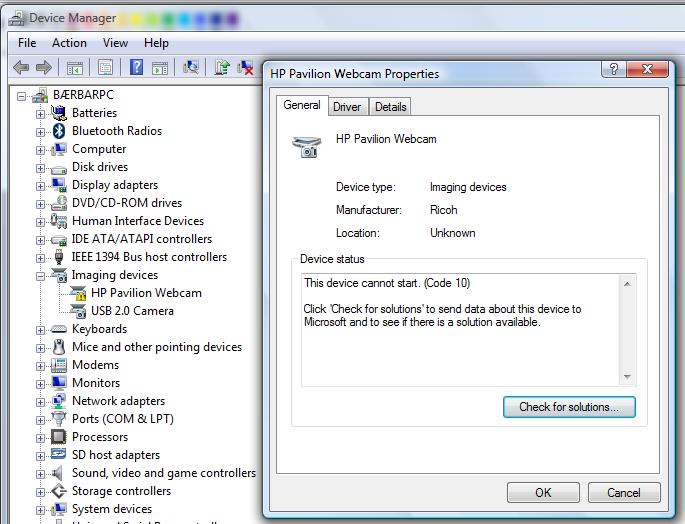Click the Uninstall device red X icon
The height and width of the screenshot is (524, 685).
coord(246,67)
